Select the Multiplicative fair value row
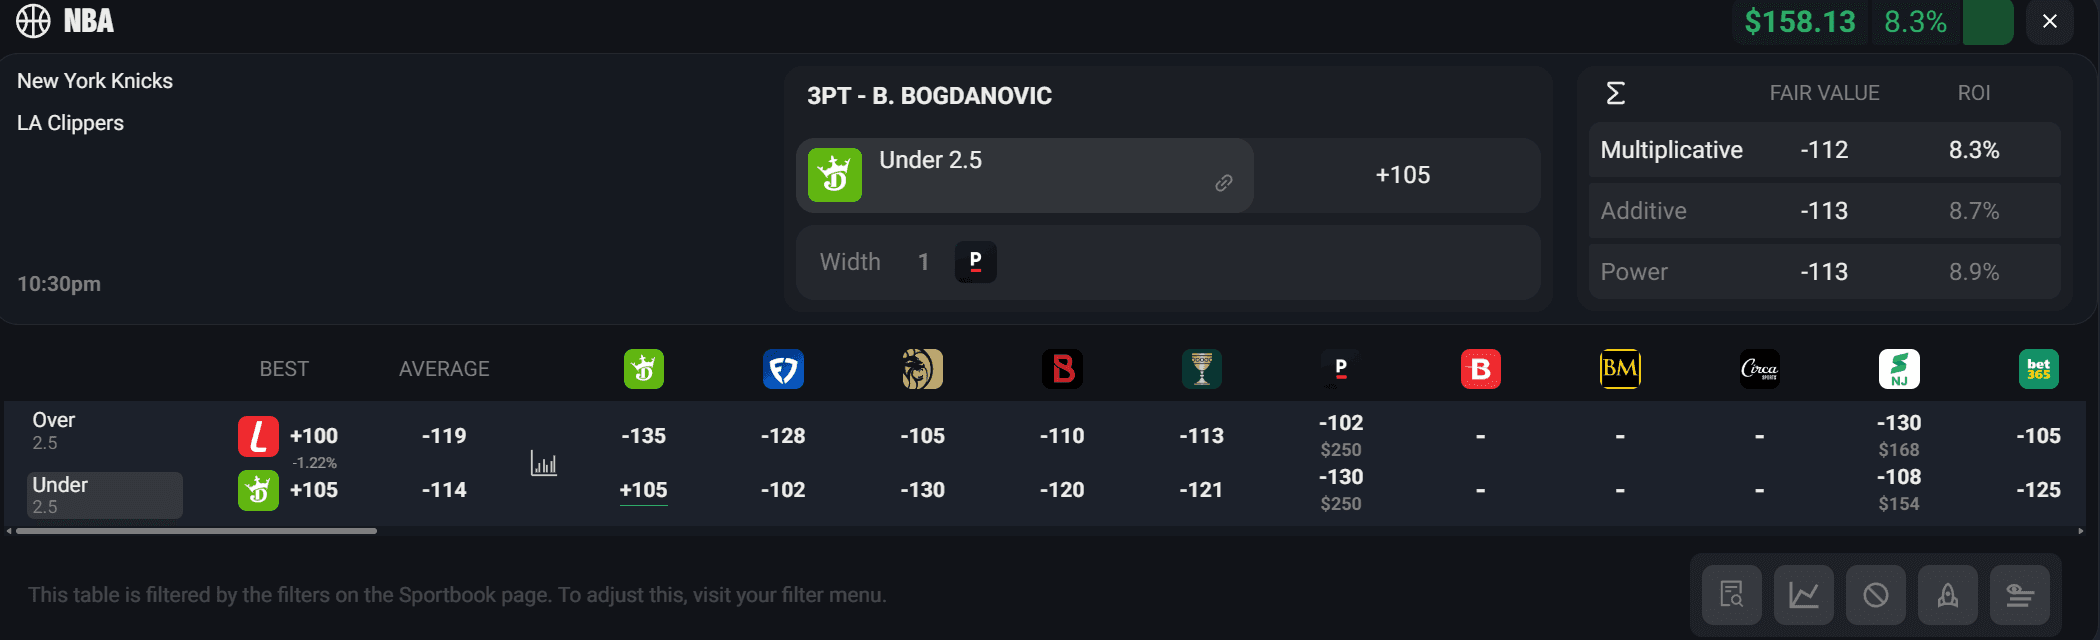The width and height of the screenshot is (2100, 640). tap(1822, 150)
